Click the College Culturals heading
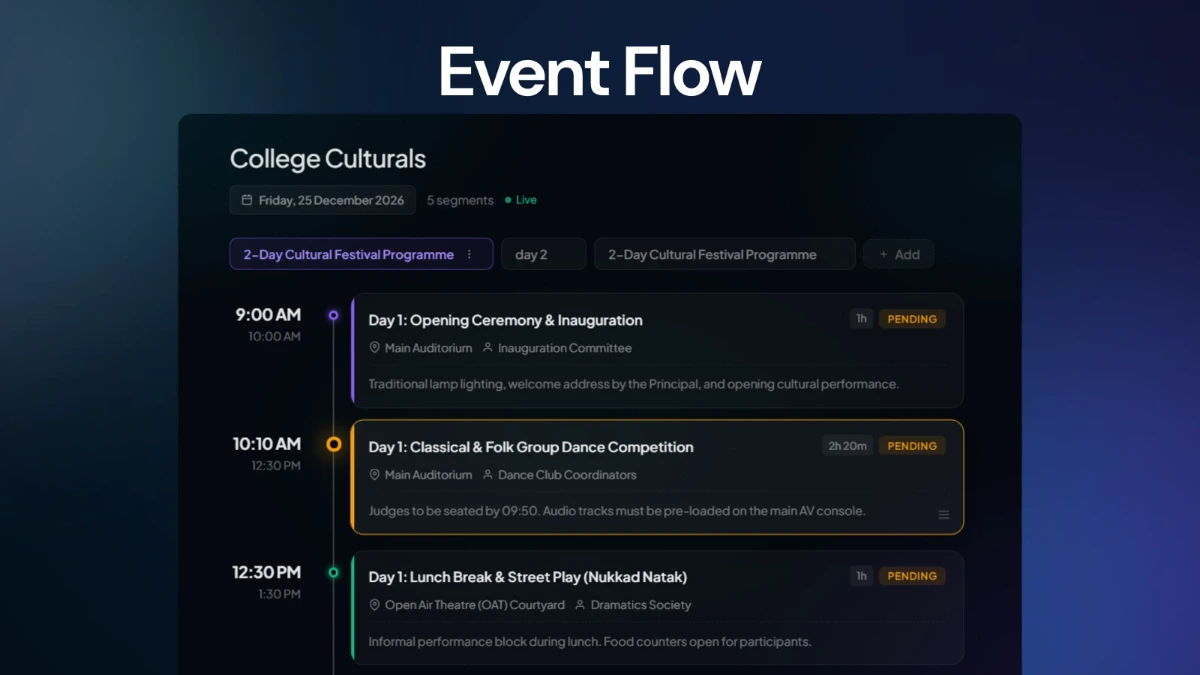This screenshot has height=675, width=1200. pos(328,159)
